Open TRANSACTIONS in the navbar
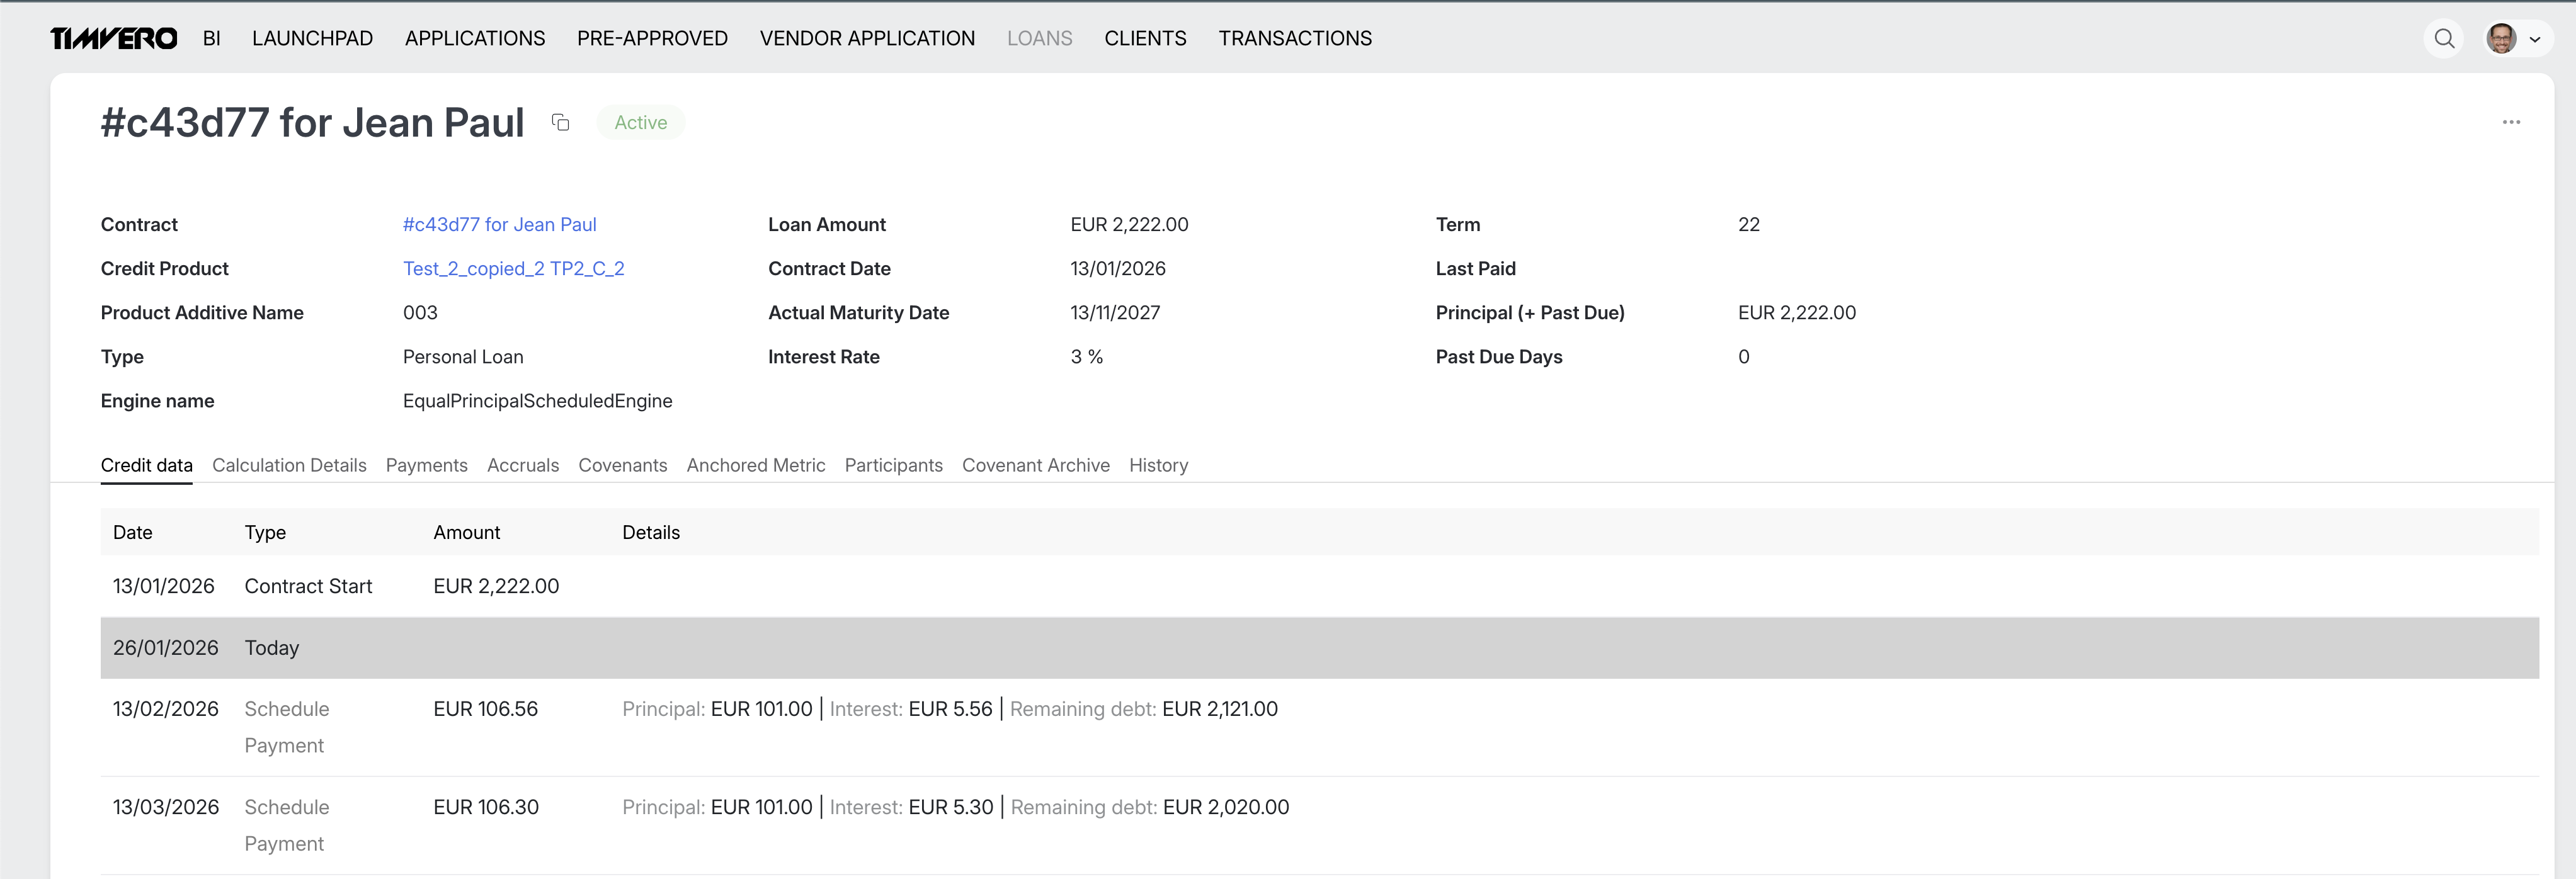2576x879 pixels. [1294, 38]
